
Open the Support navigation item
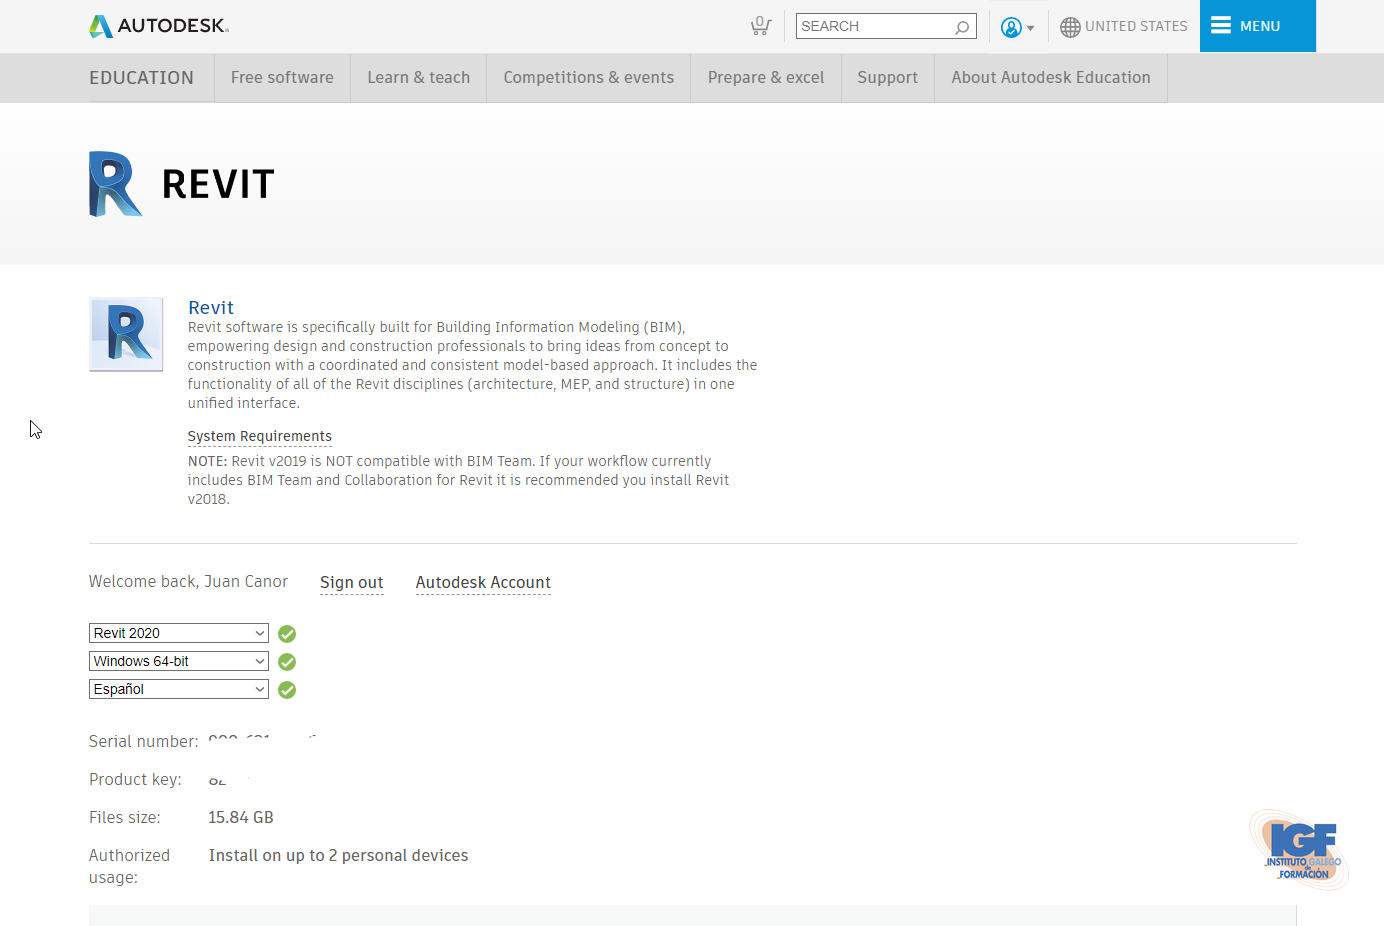point(887,77)
